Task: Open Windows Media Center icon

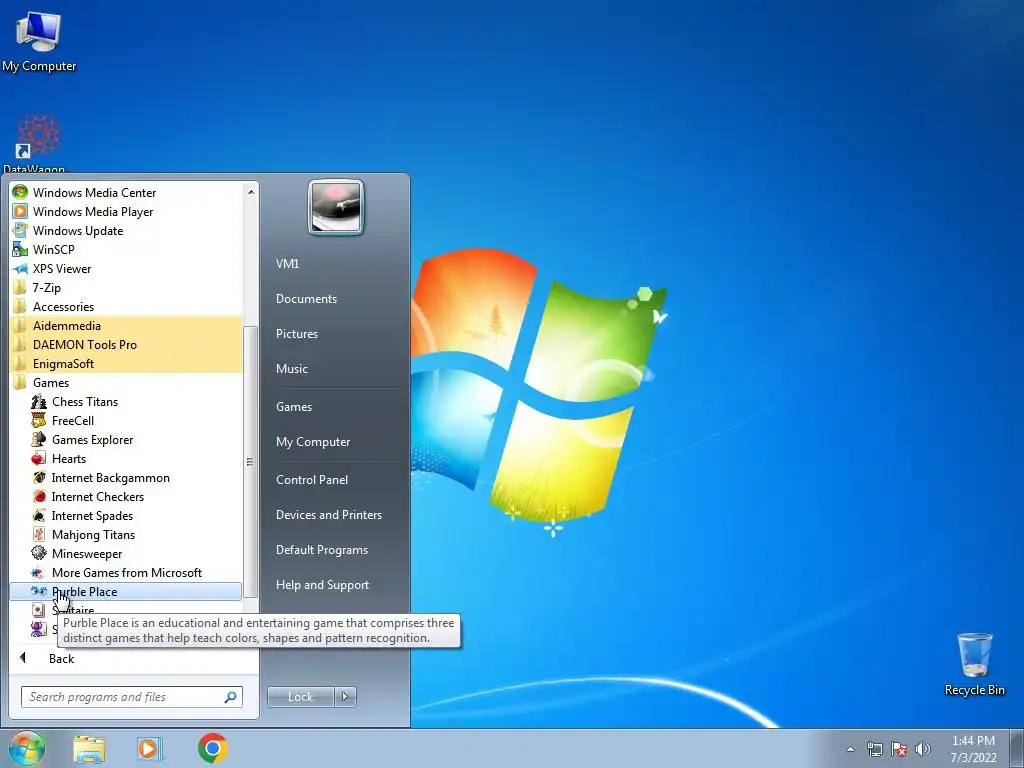Action: coord(20,192)
